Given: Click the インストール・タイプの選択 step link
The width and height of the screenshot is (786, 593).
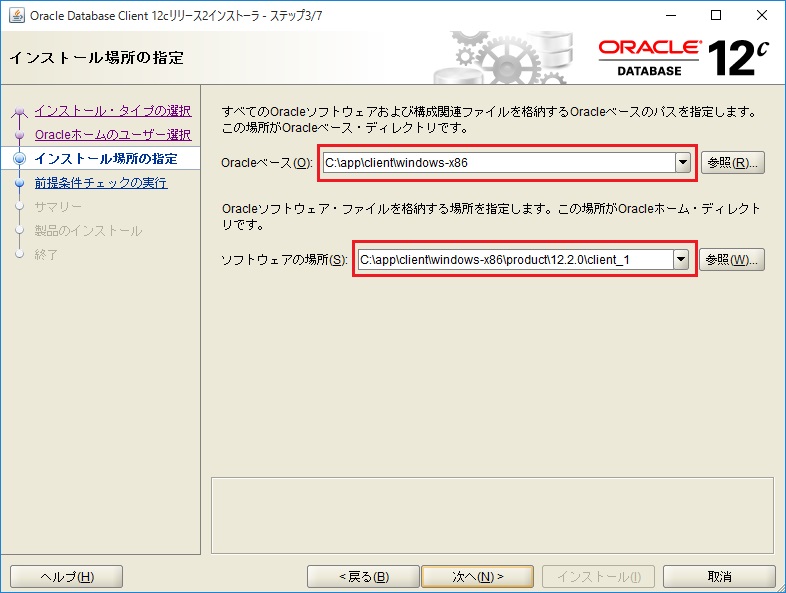Looking at the screenshot, I should pyautogui.click(x=112, y=111).
